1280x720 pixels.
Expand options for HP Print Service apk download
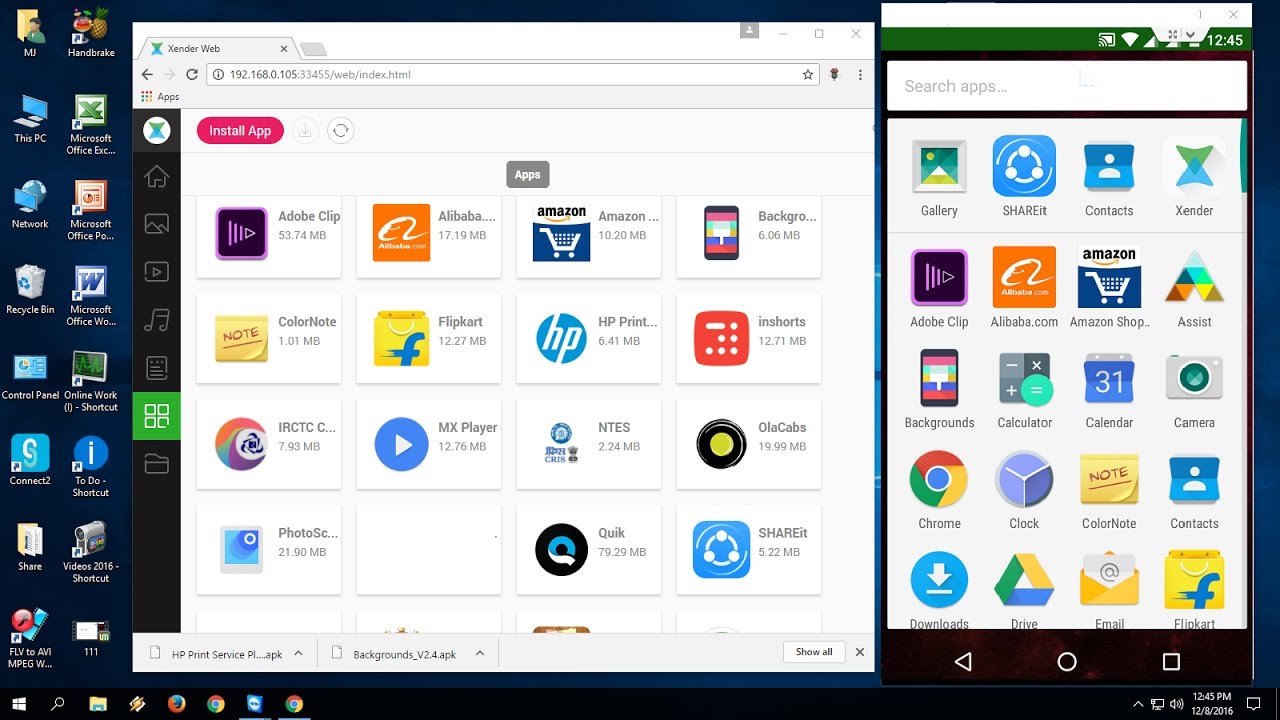coord(299,653)
